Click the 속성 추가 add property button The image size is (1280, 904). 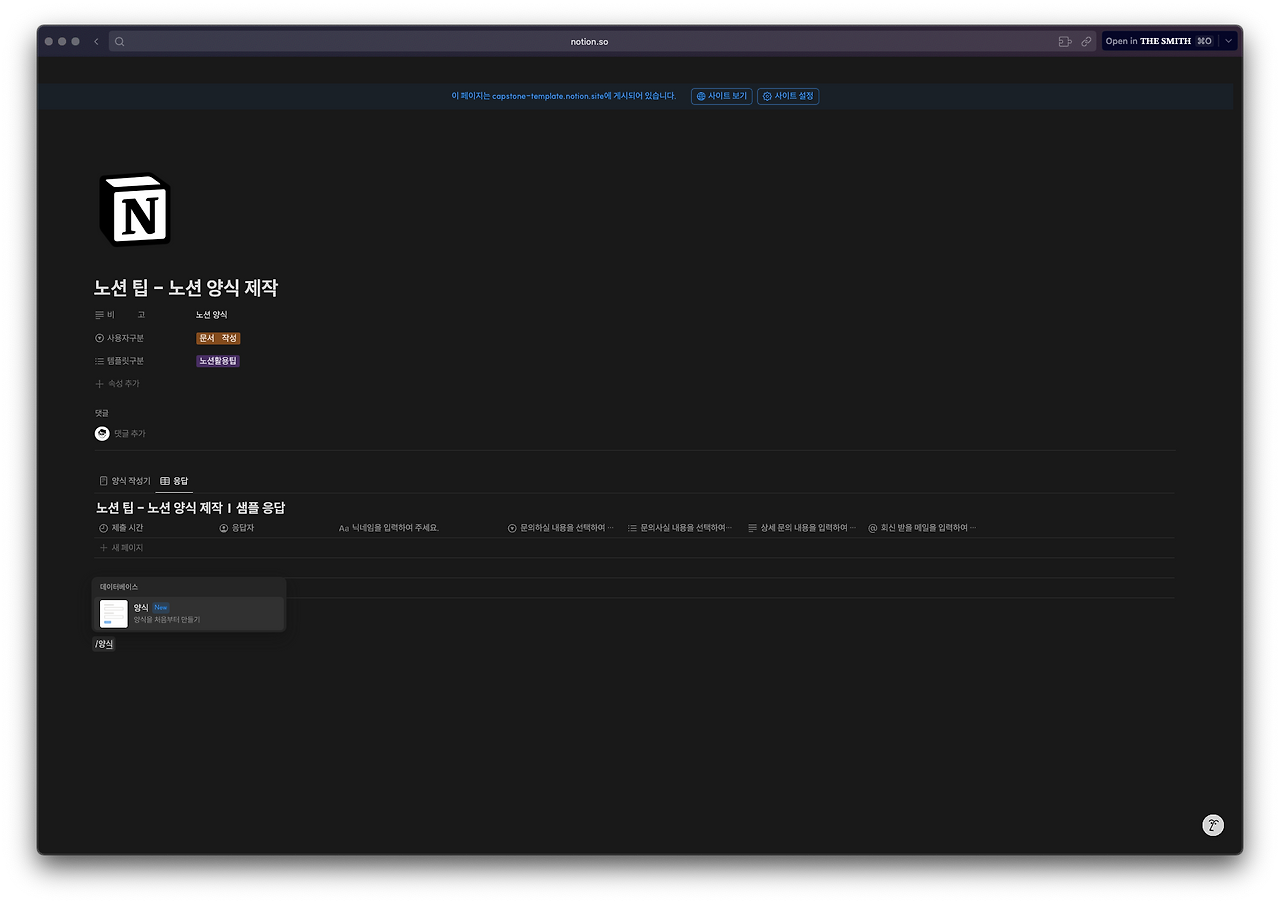117,384
